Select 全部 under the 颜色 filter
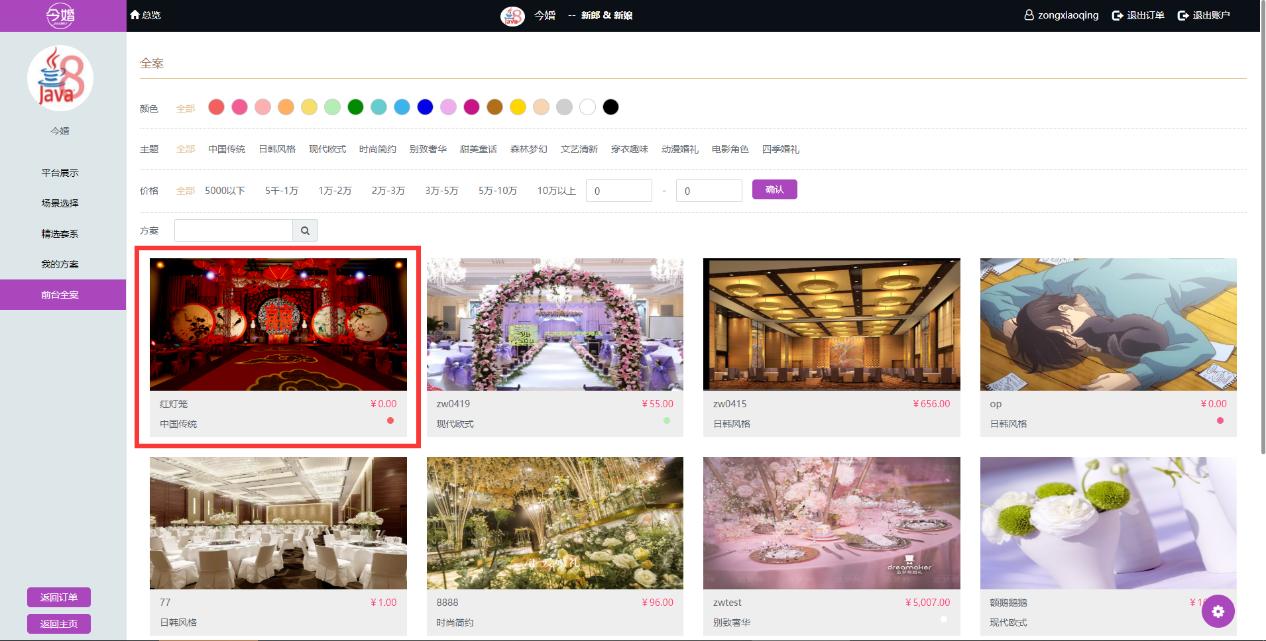The width and height of the screenshot is (1266, 641). [x=186, y=106]
